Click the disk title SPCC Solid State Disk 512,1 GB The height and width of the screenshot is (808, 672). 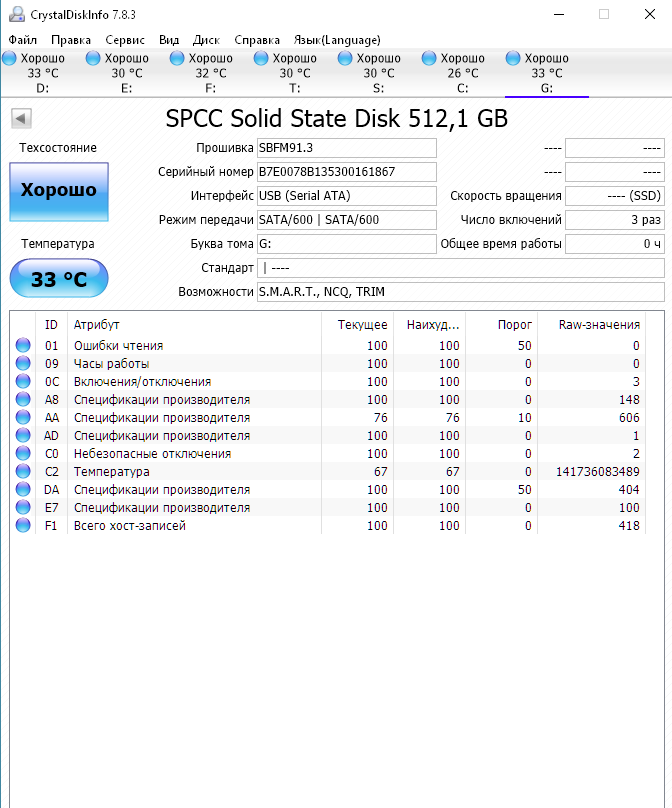click(337, 119)
